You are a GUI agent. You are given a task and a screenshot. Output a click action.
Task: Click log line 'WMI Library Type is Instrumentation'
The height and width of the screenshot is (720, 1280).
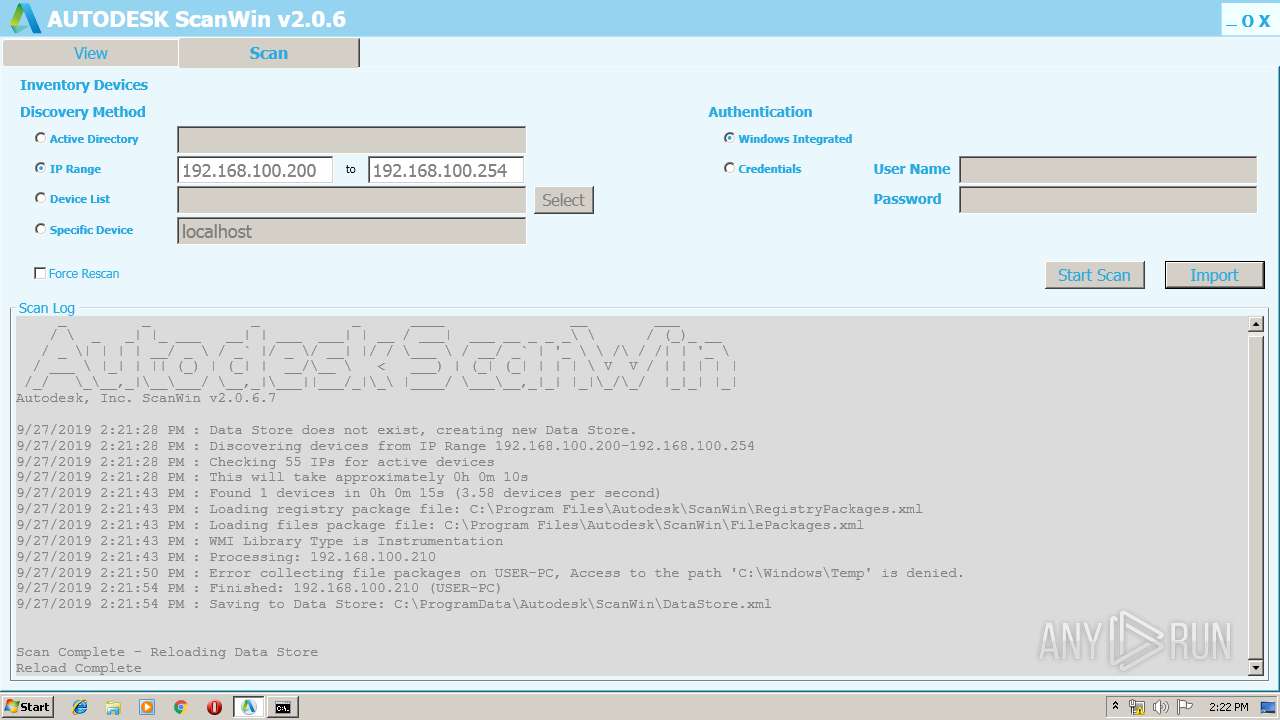tap(260, 541)
